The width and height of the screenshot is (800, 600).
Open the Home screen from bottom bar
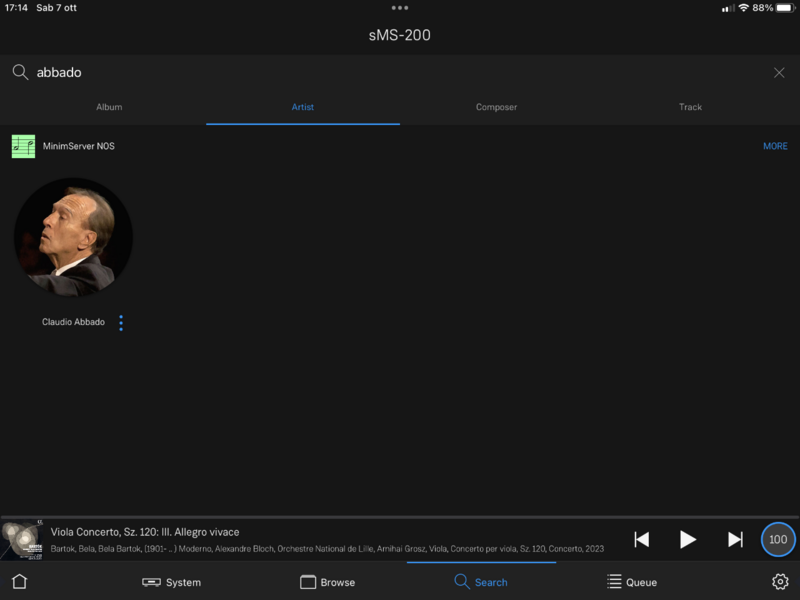tap(18, 581)
